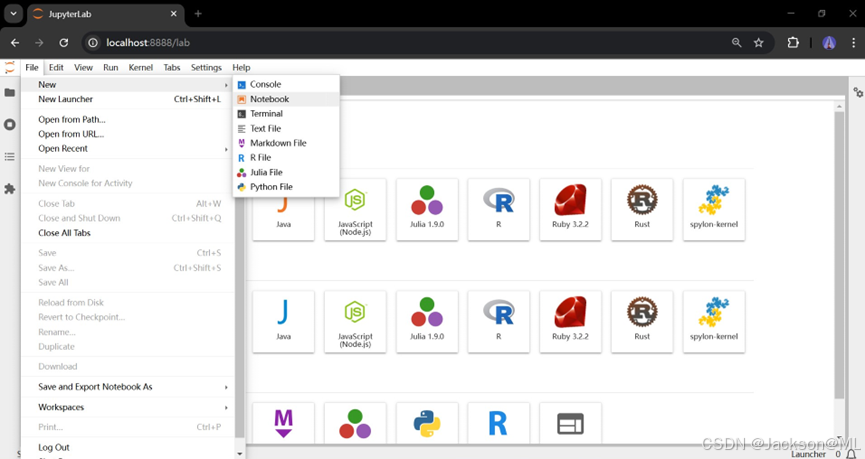Open Ruby 3.2.2 console in second row
The image size is (865, 459).
570,322
